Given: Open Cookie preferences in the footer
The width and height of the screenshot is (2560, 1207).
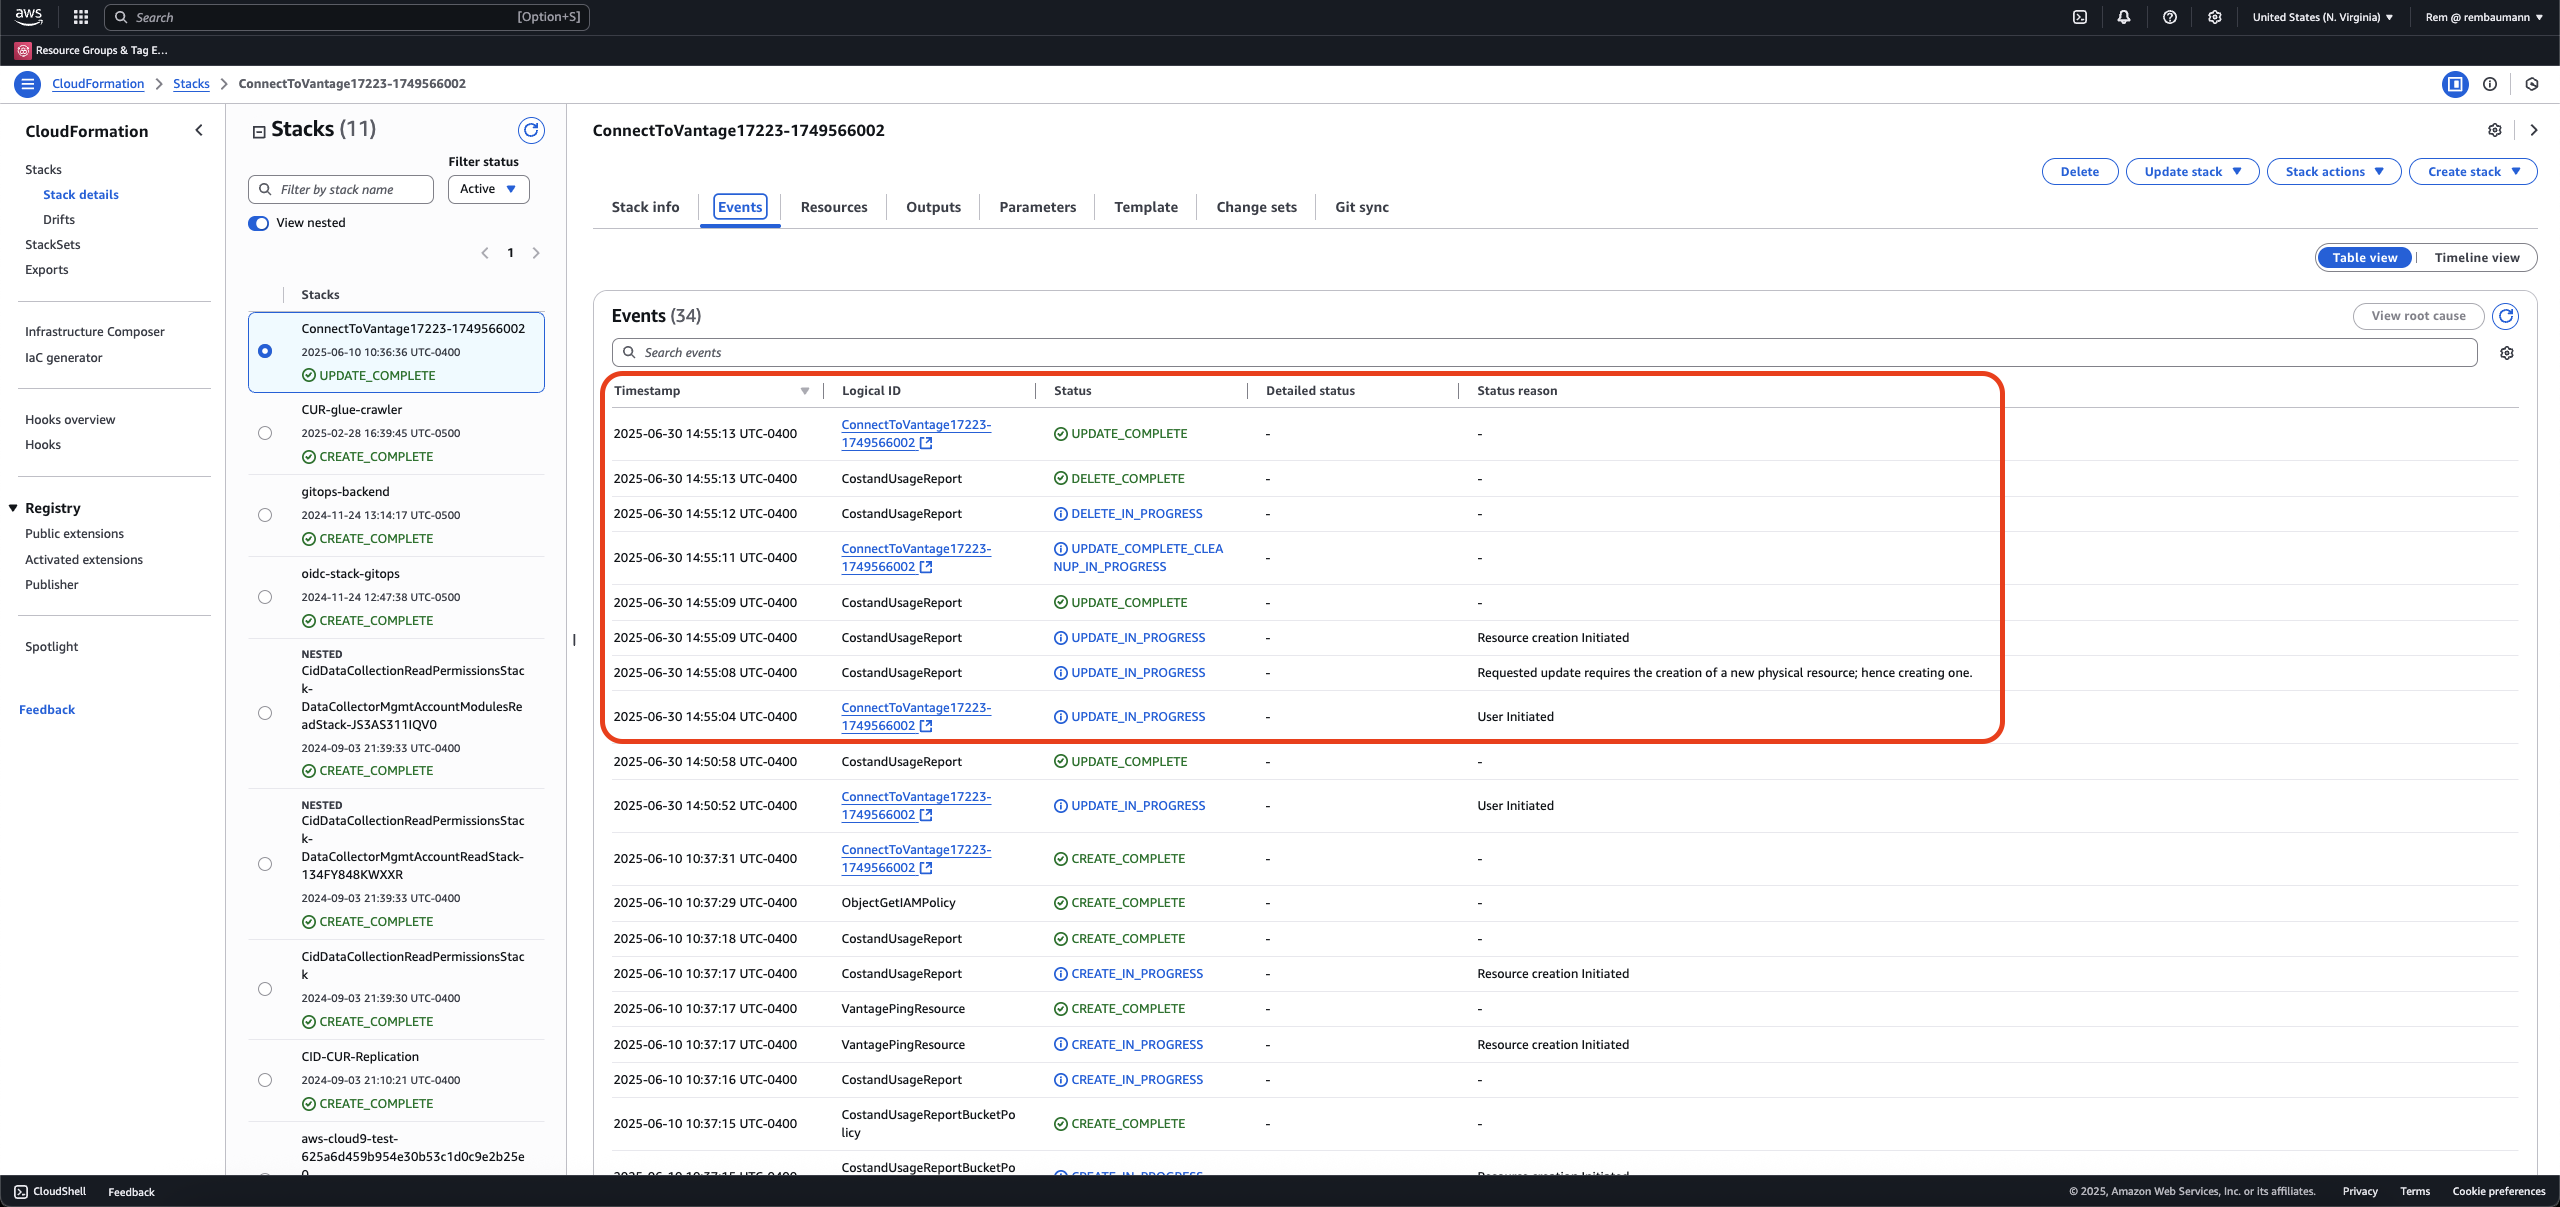Looking at the screenshot, I should pyautogui.click(x=2498, y=1191).
